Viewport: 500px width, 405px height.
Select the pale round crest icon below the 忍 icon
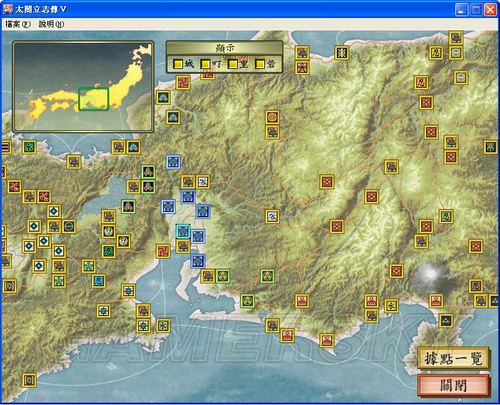tap(461, 77)
